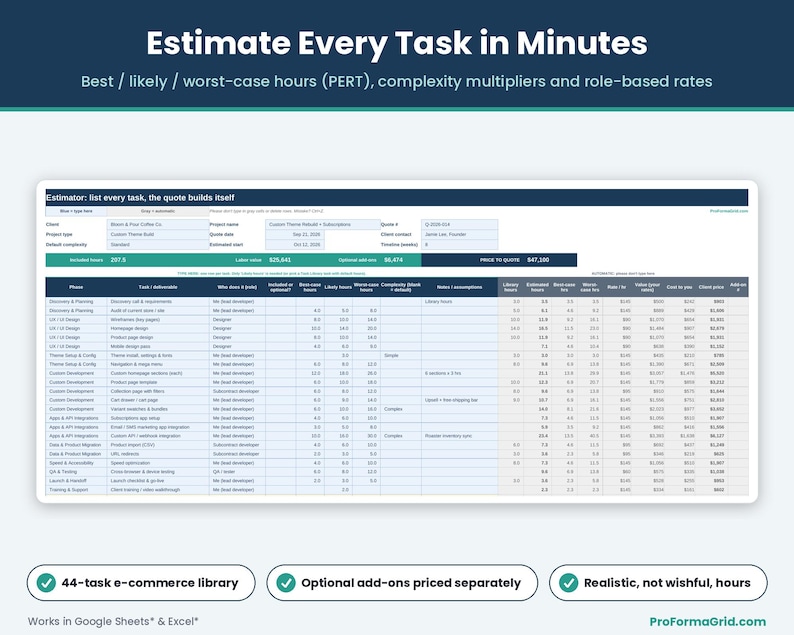794x635 pixels.
Task: Click the Notes / assumptions column header
Action: tap(459, 287)
